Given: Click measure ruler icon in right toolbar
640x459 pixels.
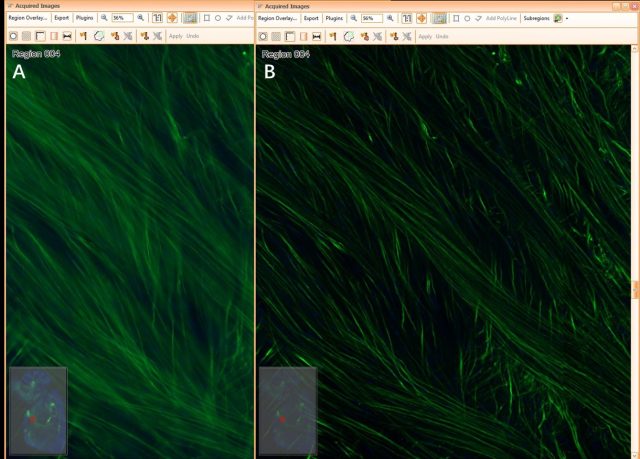Looking at the screenshot, I should pos(316,36).
